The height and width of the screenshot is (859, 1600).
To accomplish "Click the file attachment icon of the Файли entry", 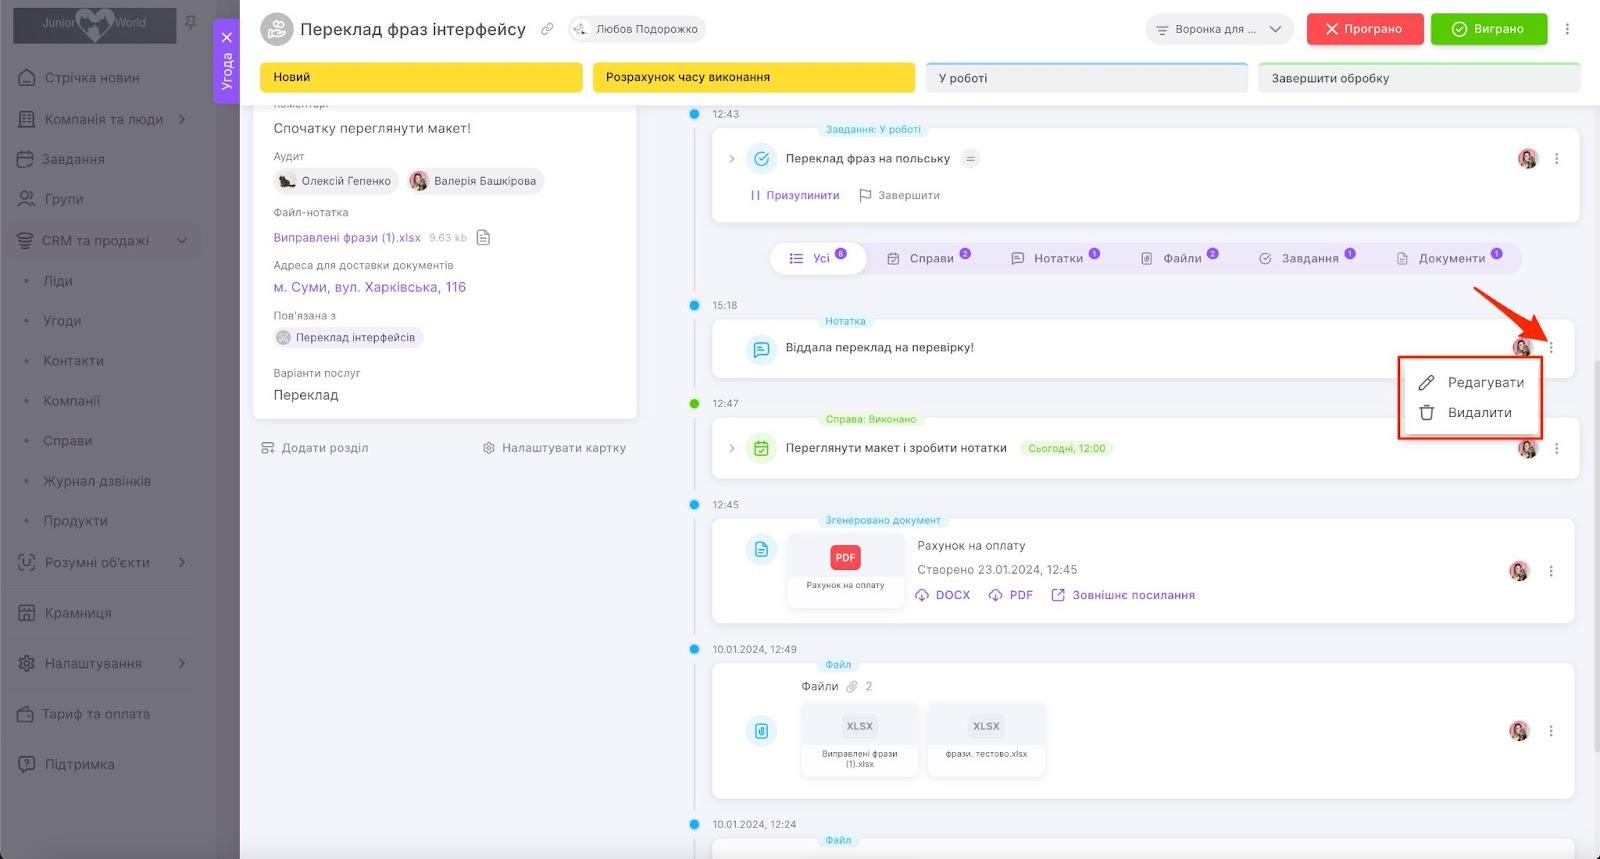I will click(x=761, y=731).
